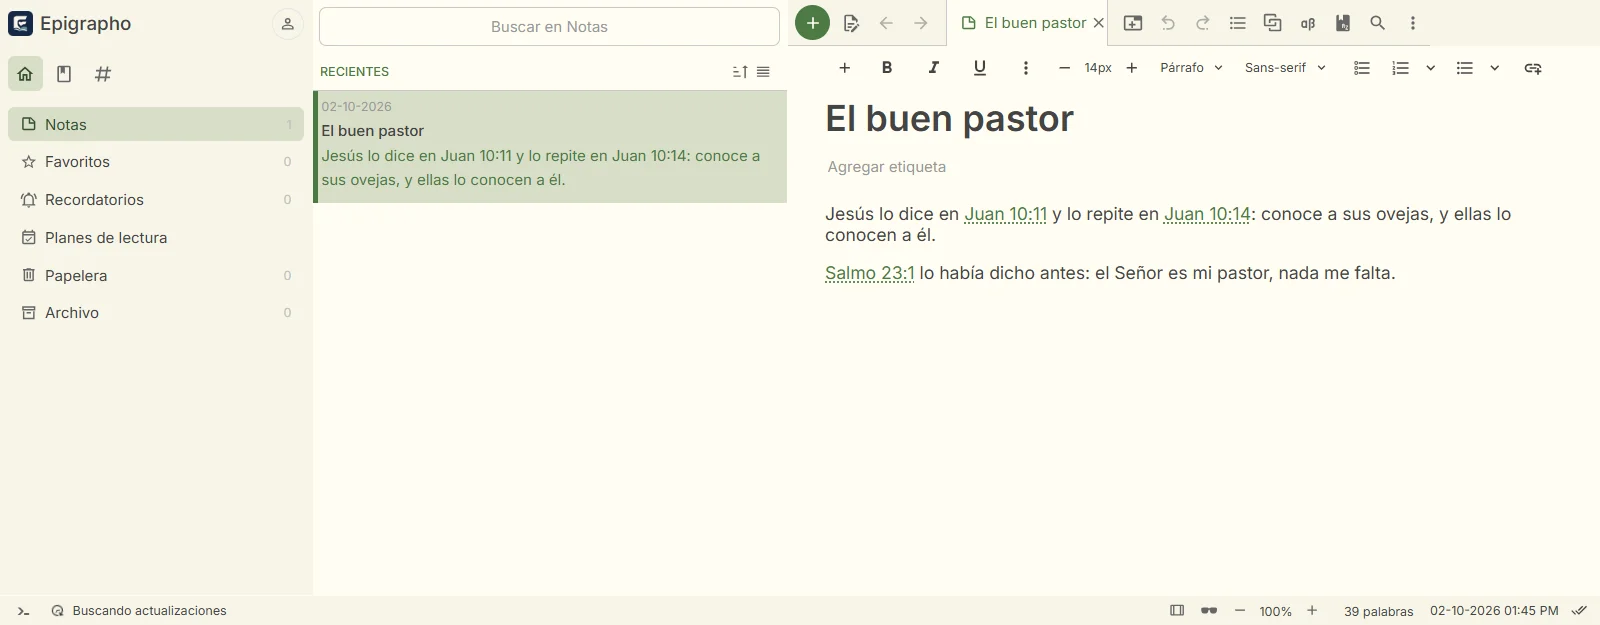Open more formatting options menu

point(1026,68)
